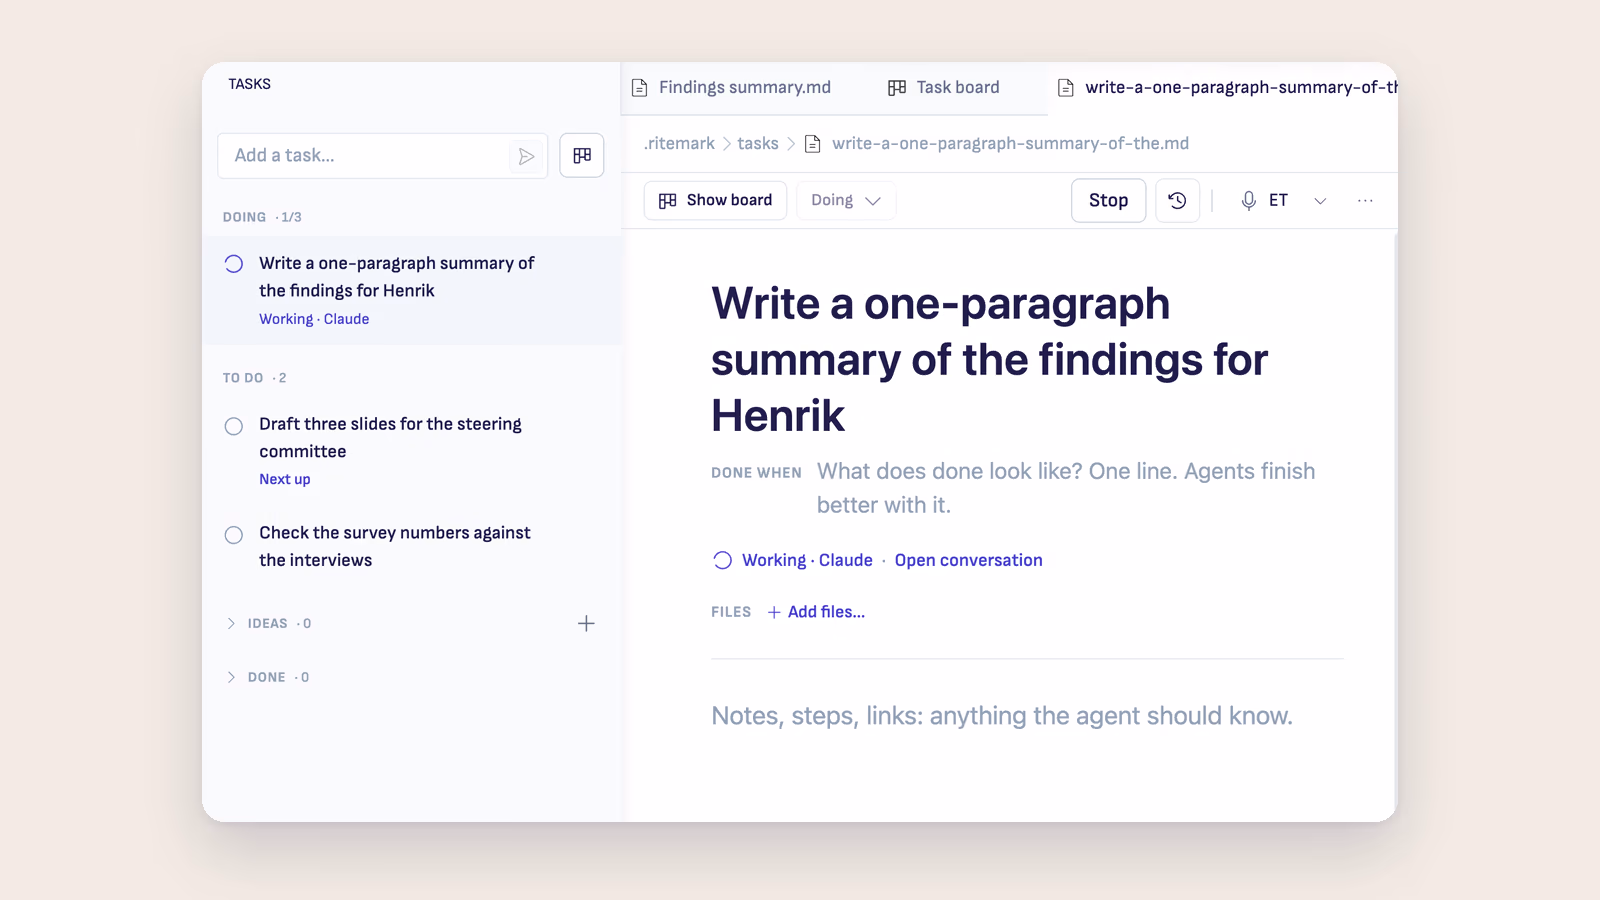The width and height of the screenshot is (1600, 900).
Task: Open conversation link for Claude
Action: (x=968, y=560)
